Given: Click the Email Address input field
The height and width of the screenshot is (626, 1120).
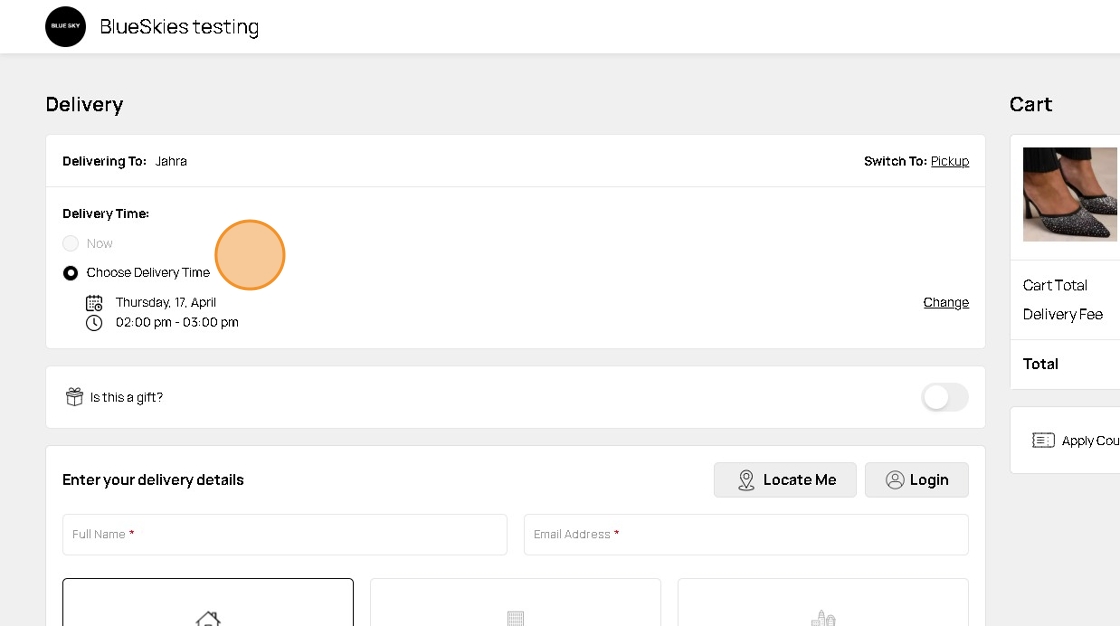Looking at the screenshot, I should tap(745, 535).
